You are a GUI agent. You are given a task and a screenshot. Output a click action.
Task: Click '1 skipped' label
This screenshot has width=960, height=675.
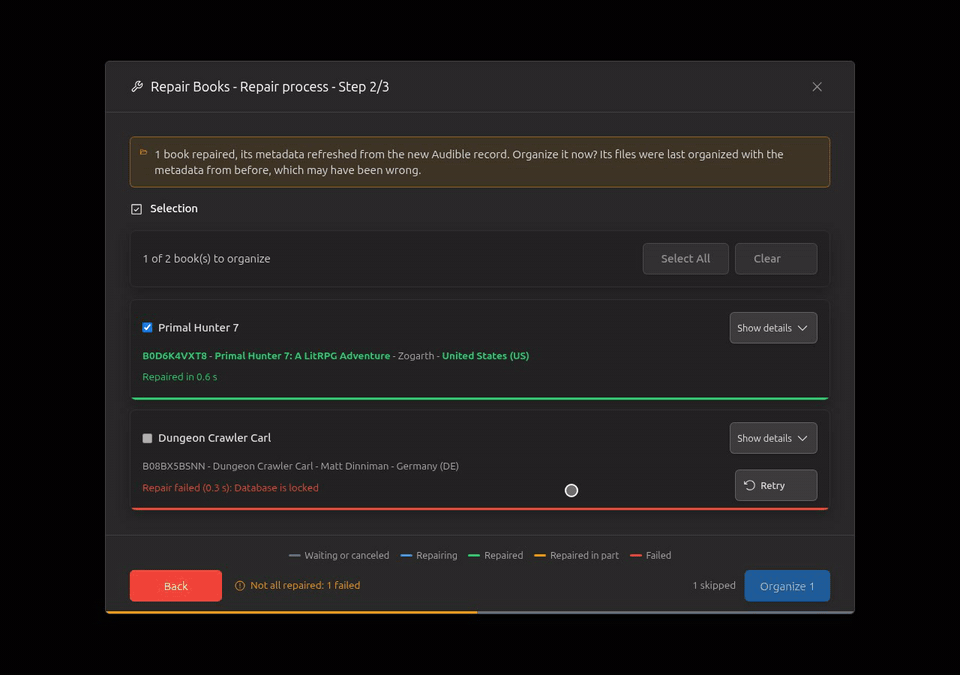[714, 585]
